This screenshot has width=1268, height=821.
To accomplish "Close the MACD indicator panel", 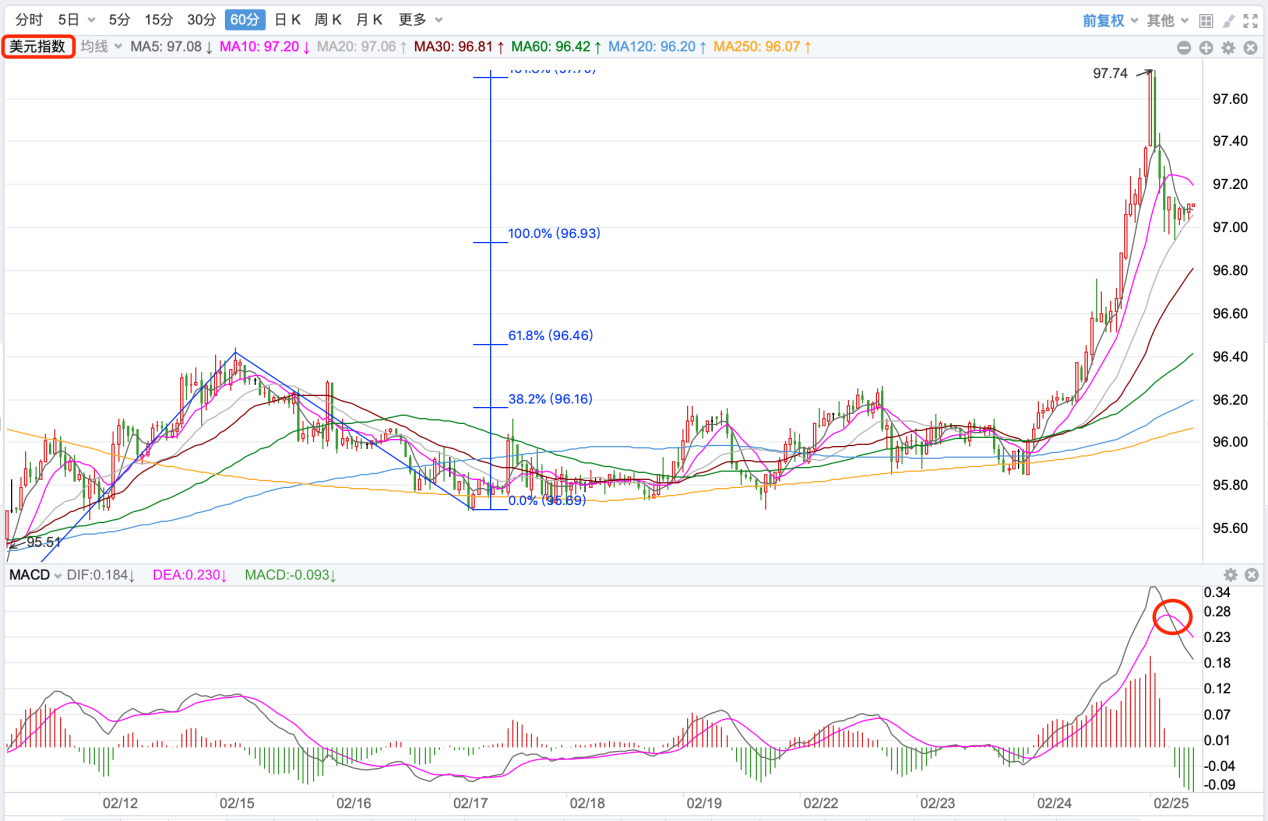I will point(1251,575).
